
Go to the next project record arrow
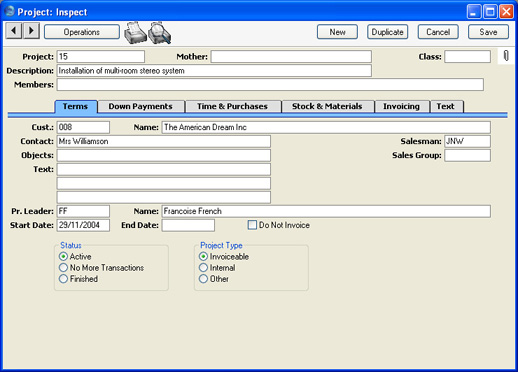click(x=31, y=31)
